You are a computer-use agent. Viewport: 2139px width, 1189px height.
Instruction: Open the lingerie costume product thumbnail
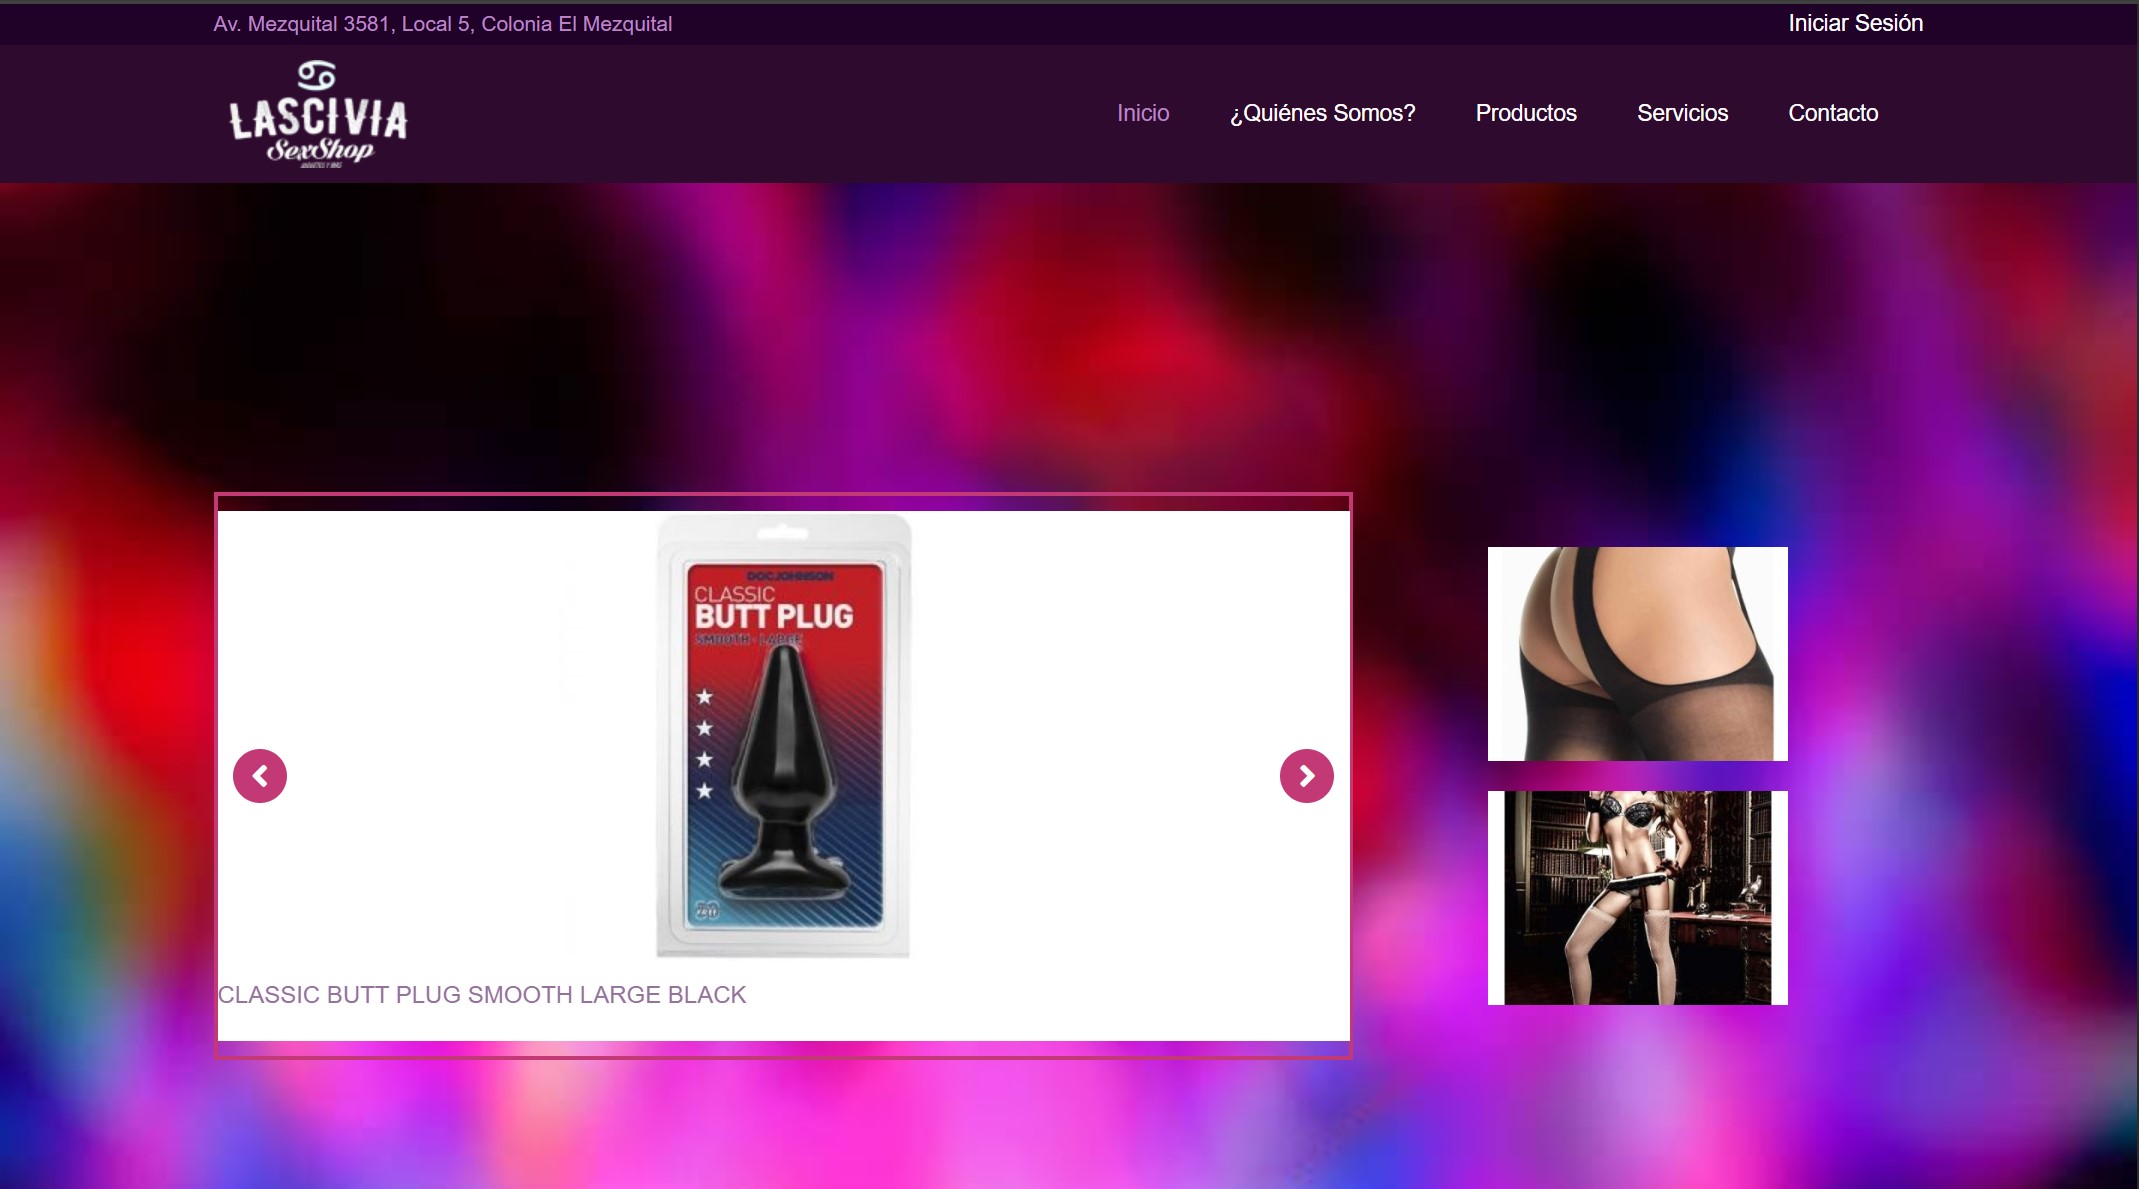click(1637, 898)
